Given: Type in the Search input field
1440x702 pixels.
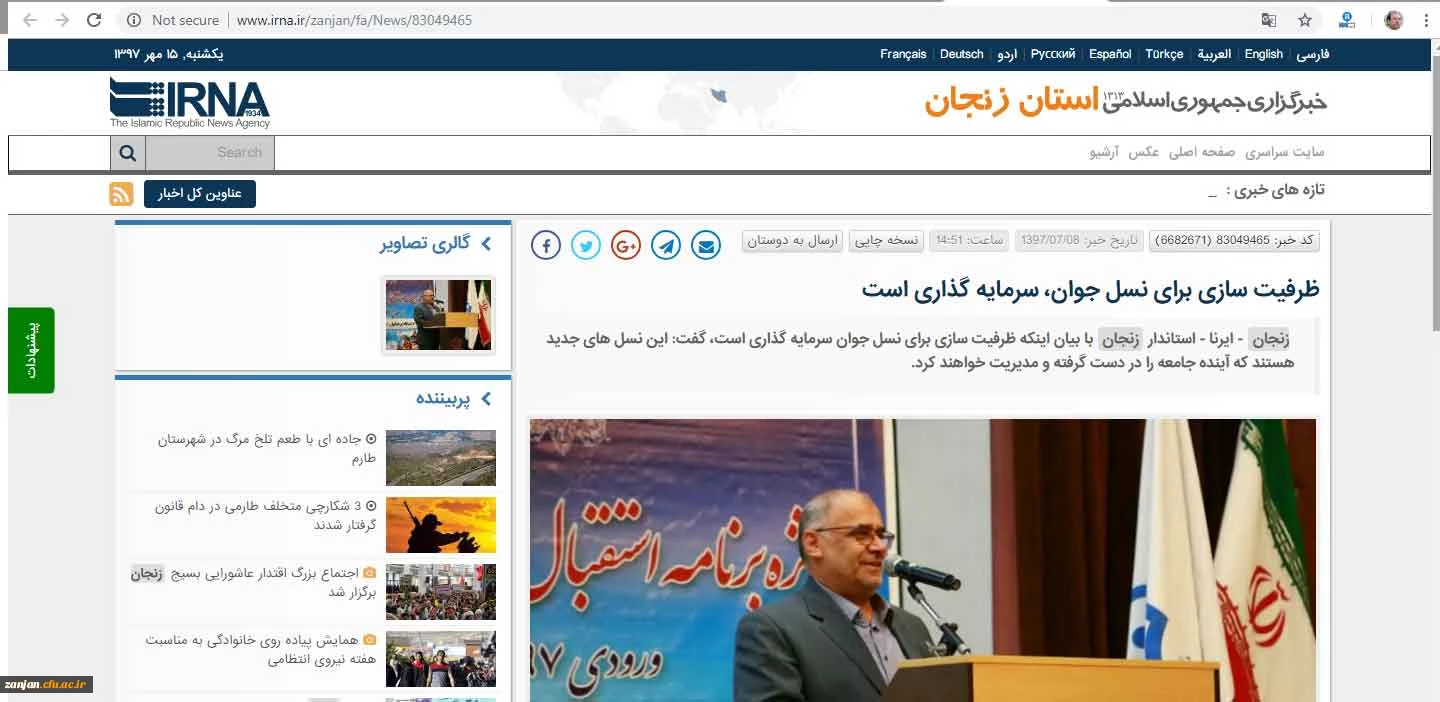Looking at the screenshot, I should (210, 153).
